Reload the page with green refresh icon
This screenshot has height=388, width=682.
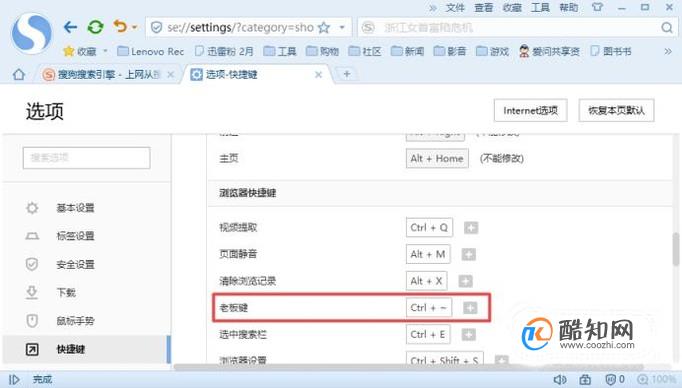(95, 27)
